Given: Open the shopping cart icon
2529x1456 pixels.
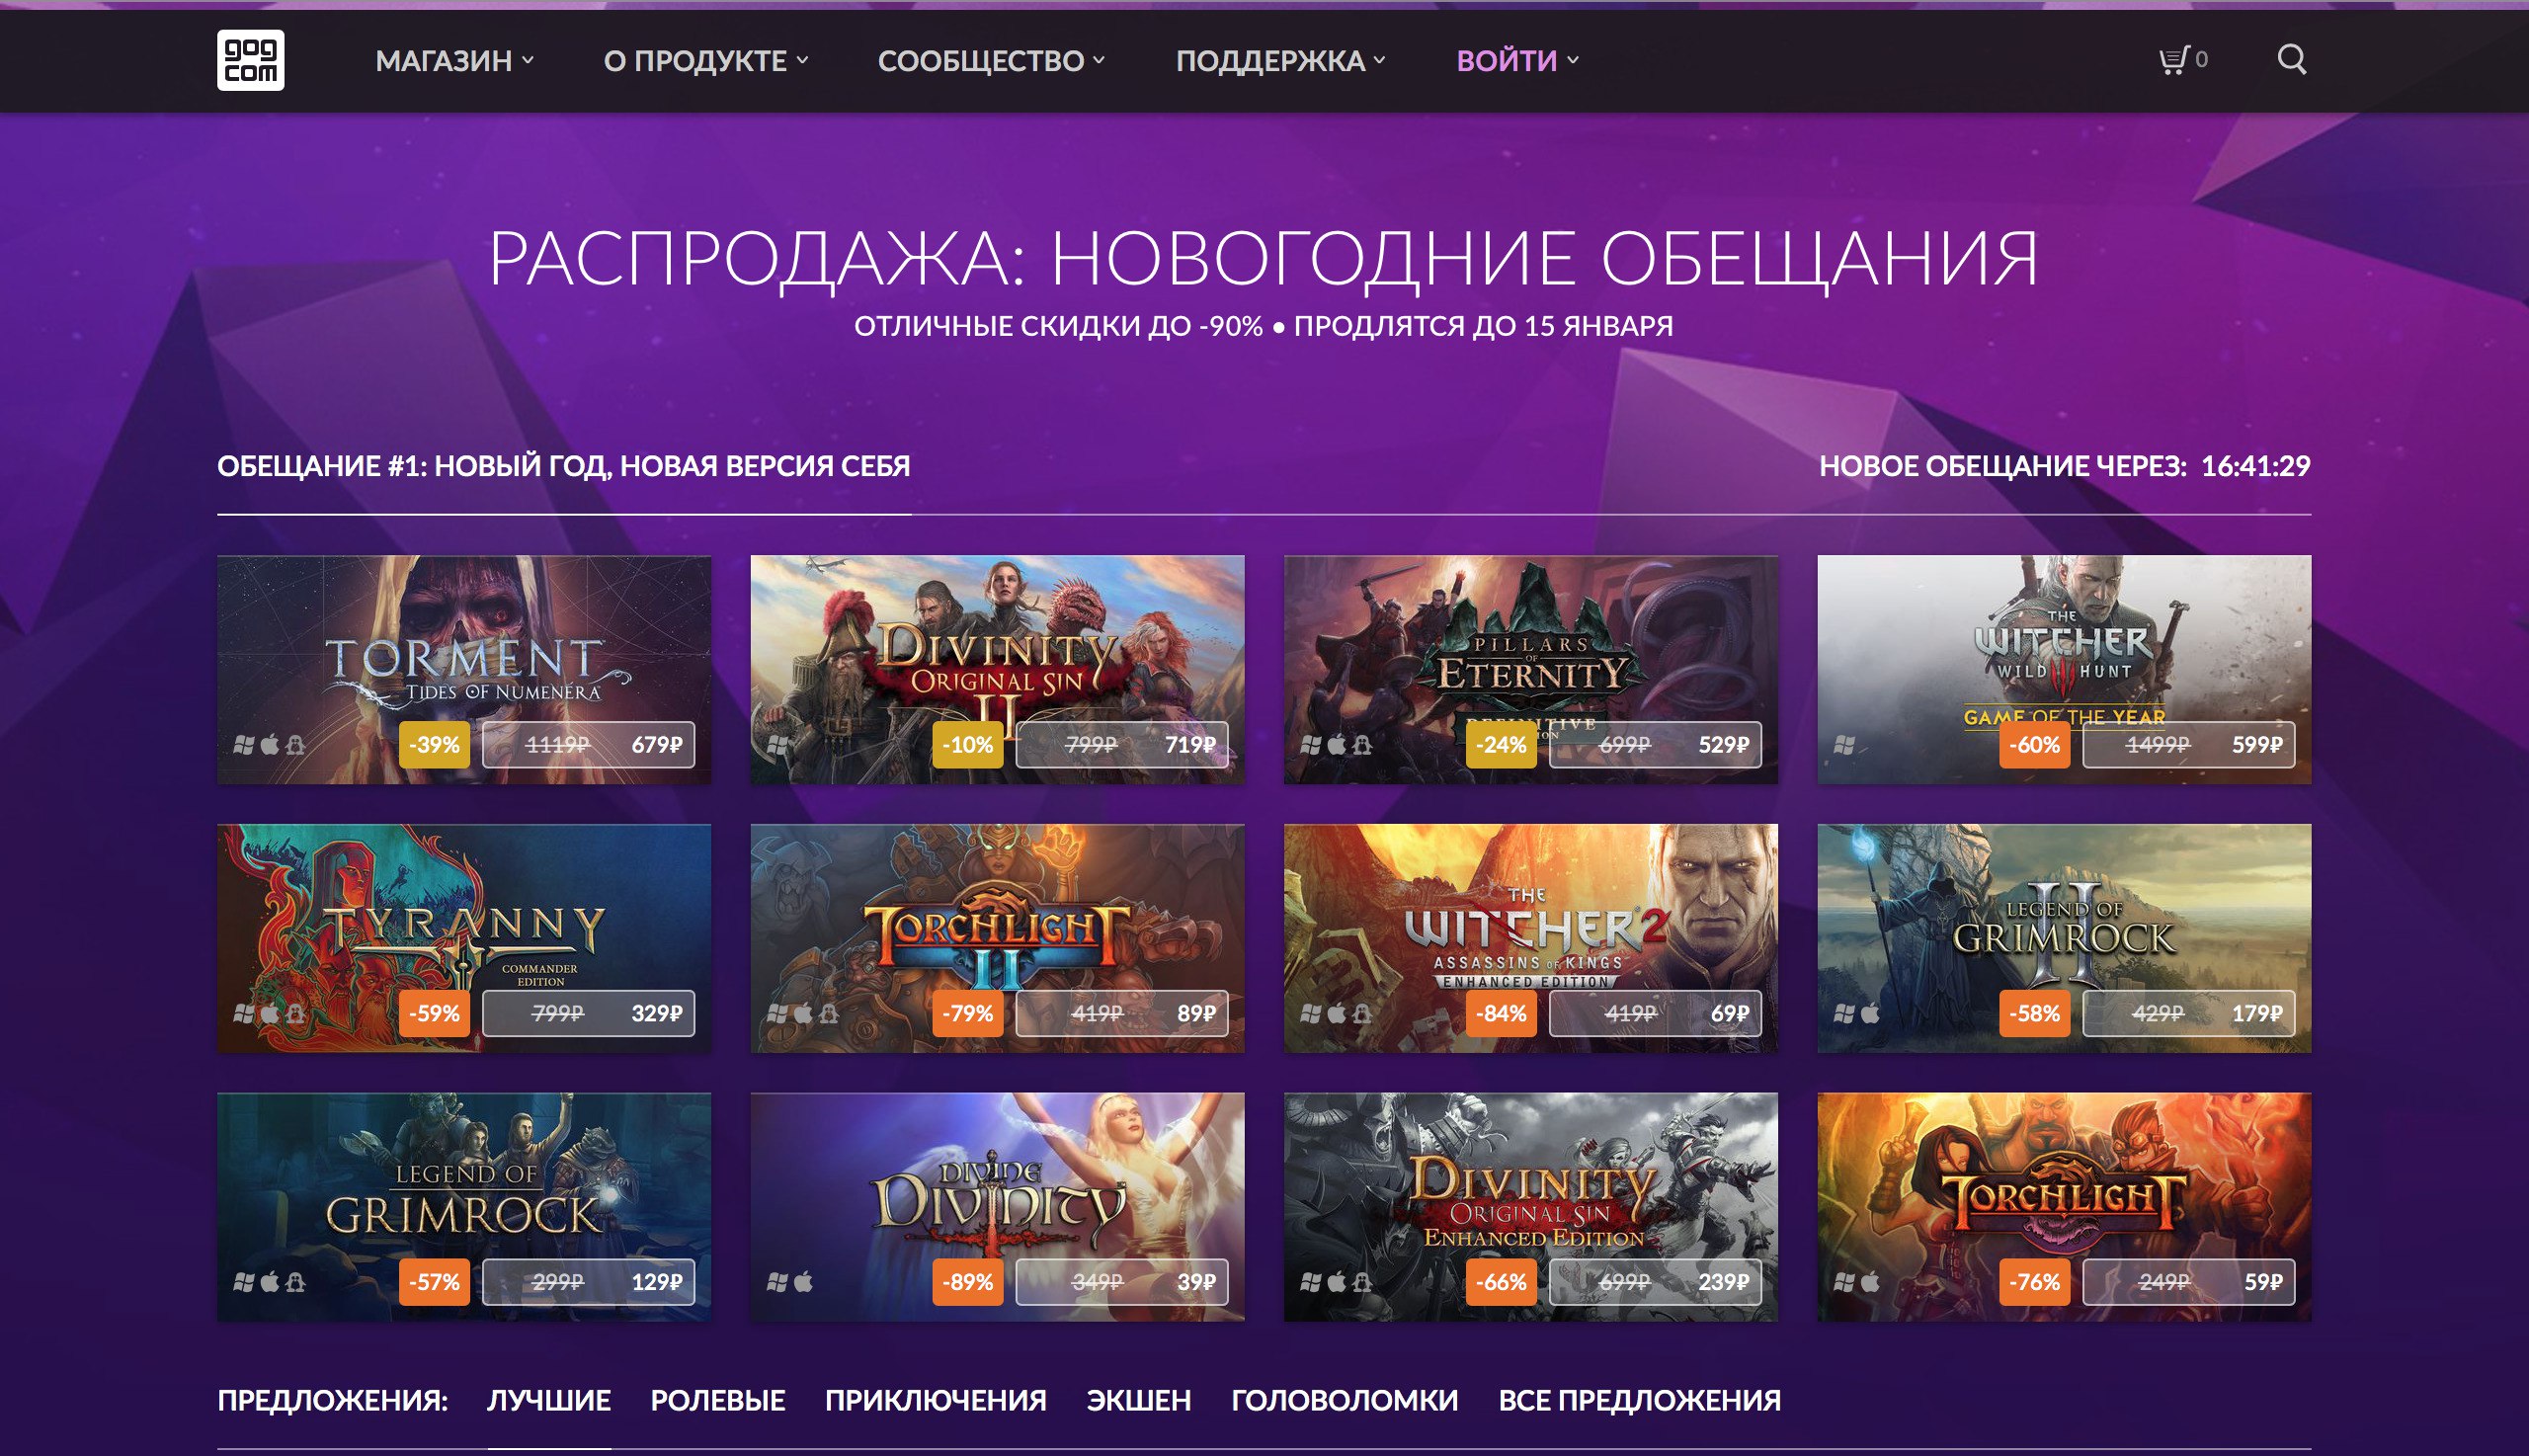Looking at the screenshot, I should click(x=2174, y=60).
